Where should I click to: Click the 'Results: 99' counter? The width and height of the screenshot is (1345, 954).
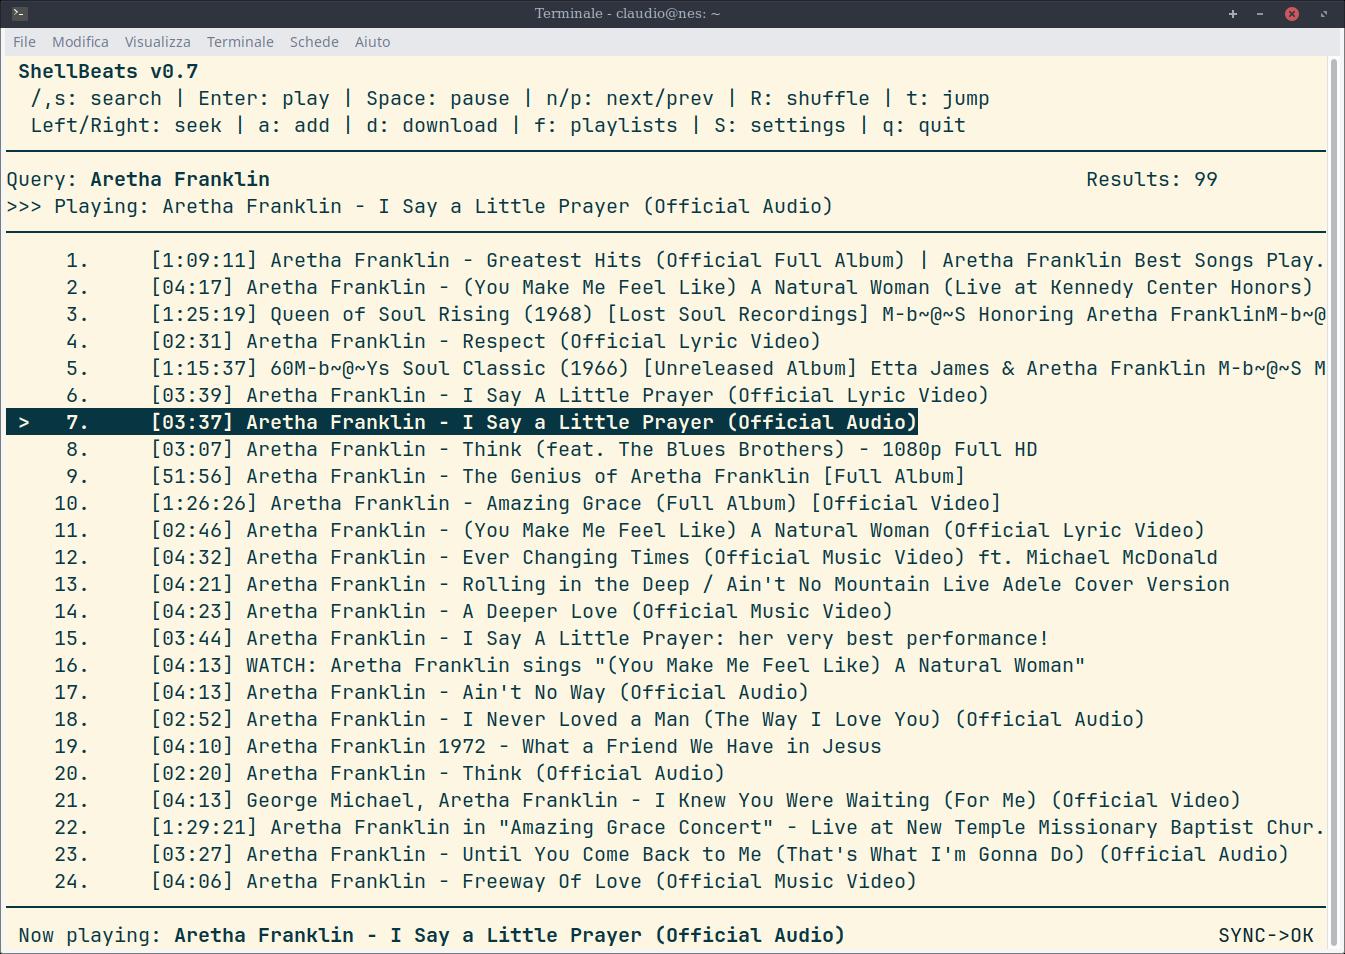click(x=1152, y=180)
